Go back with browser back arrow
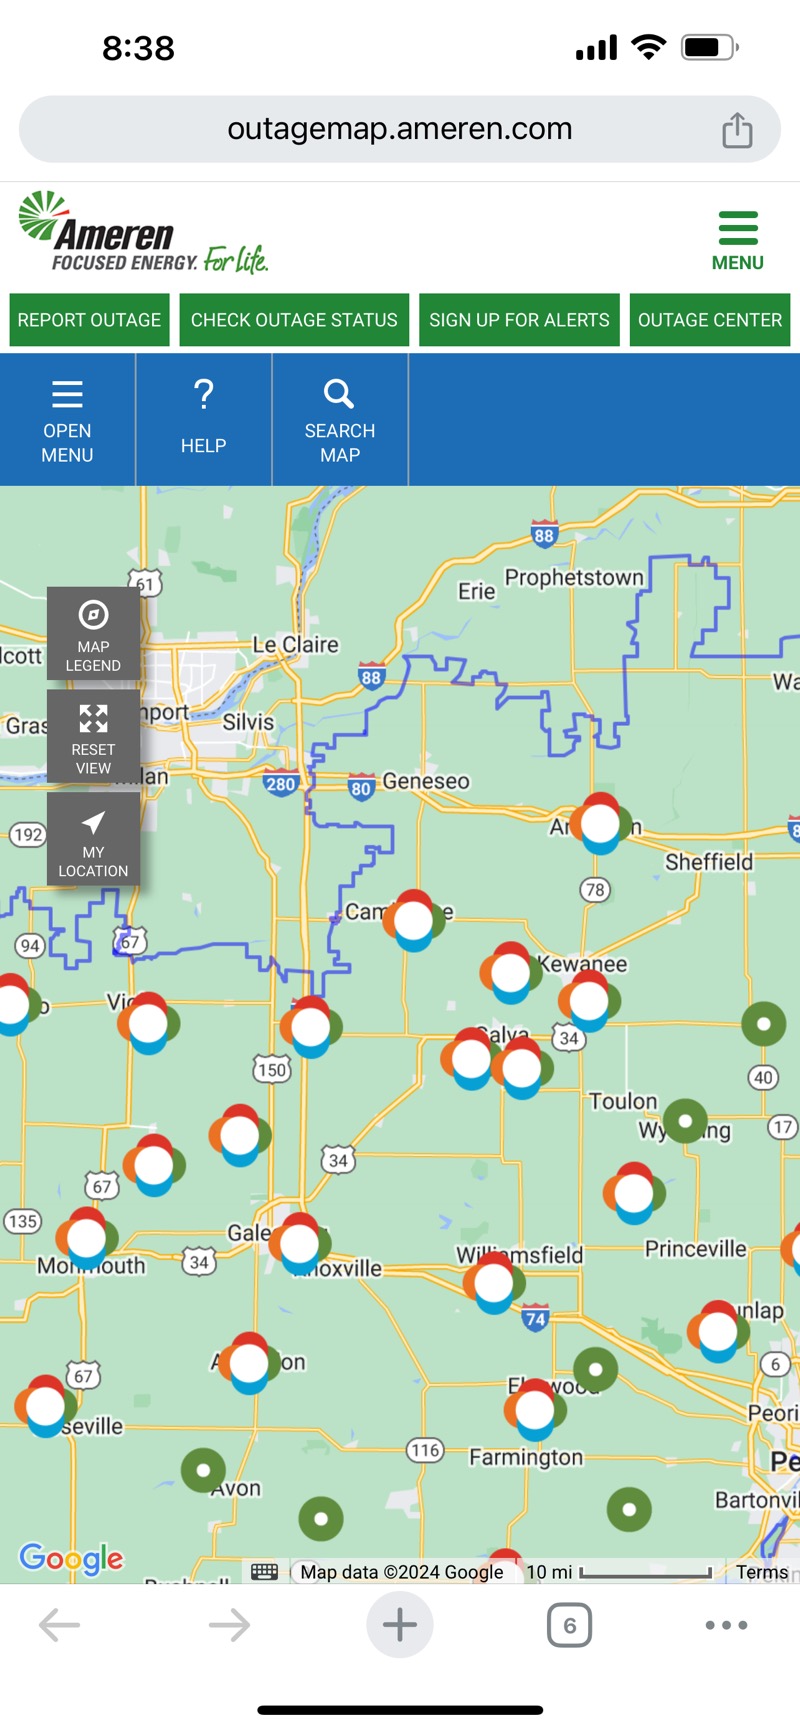 point(60,1625)
